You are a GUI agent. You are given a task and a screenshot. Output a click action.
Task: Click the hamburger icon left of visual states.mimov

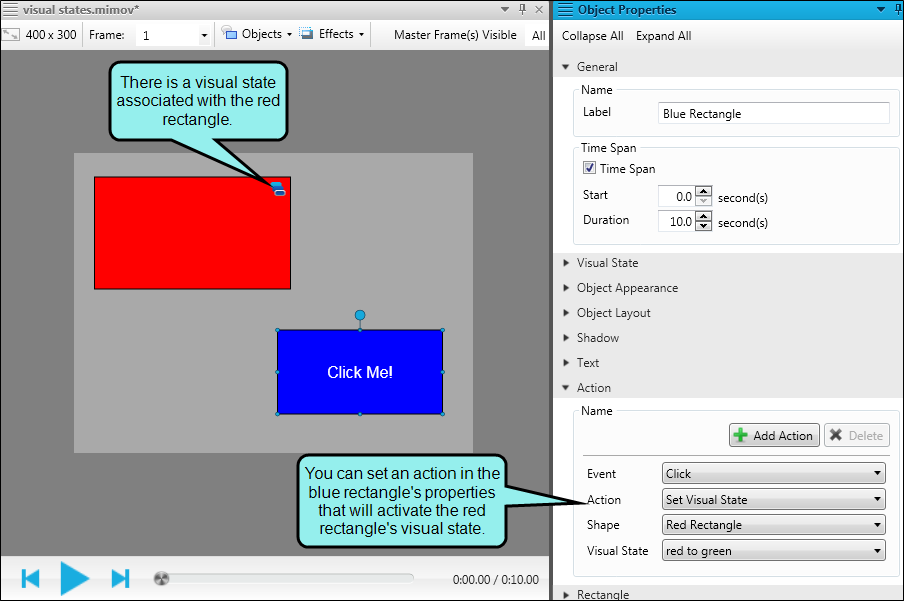pos(10,10)
